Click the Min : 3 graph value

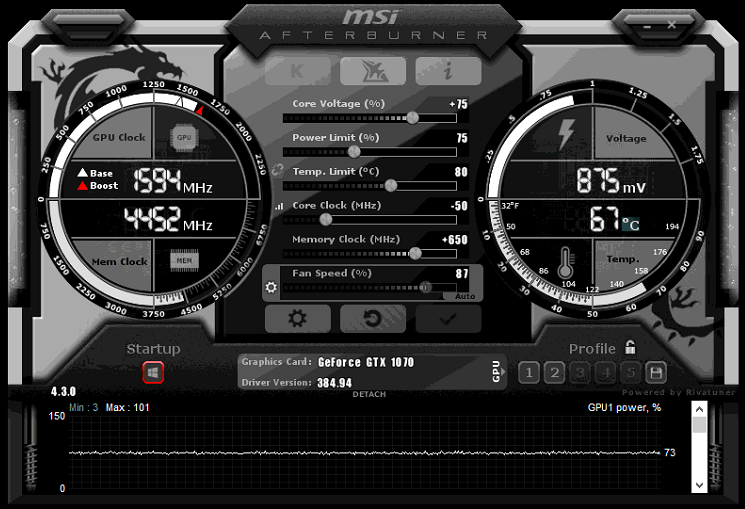click(x=84, y=408)
